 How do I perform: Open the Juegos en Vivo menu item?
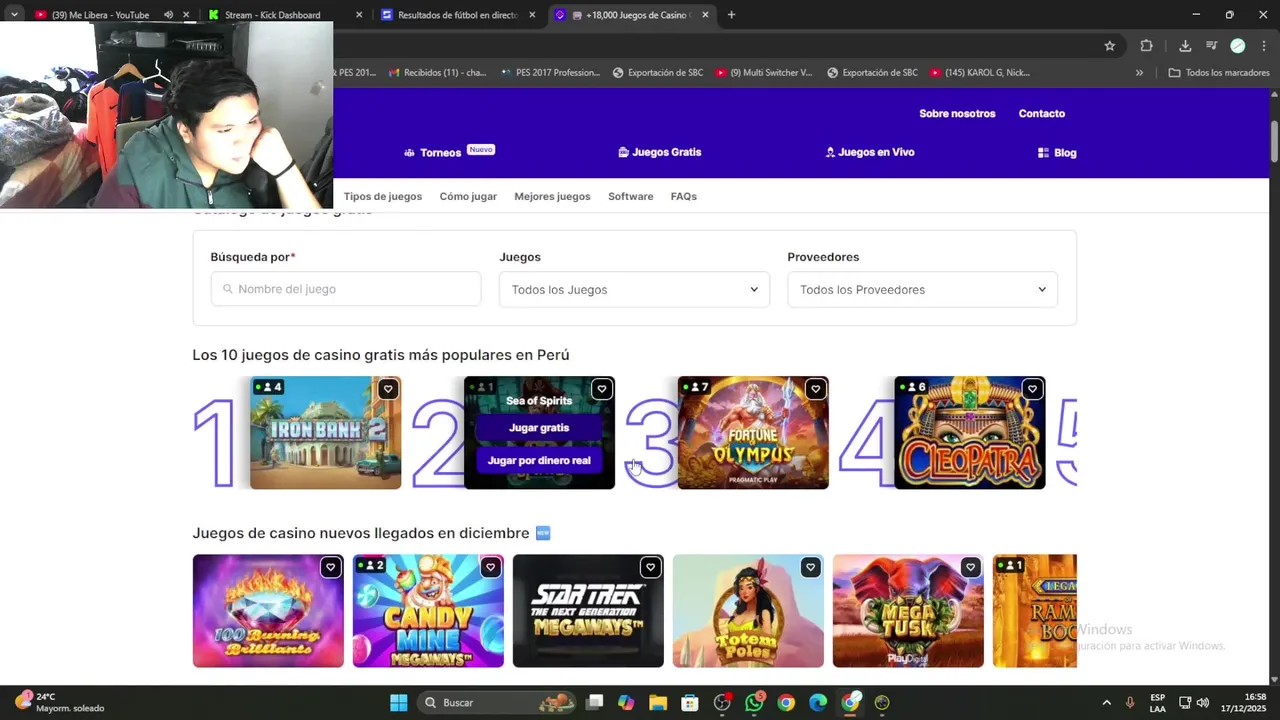click(x=870, y=152)
